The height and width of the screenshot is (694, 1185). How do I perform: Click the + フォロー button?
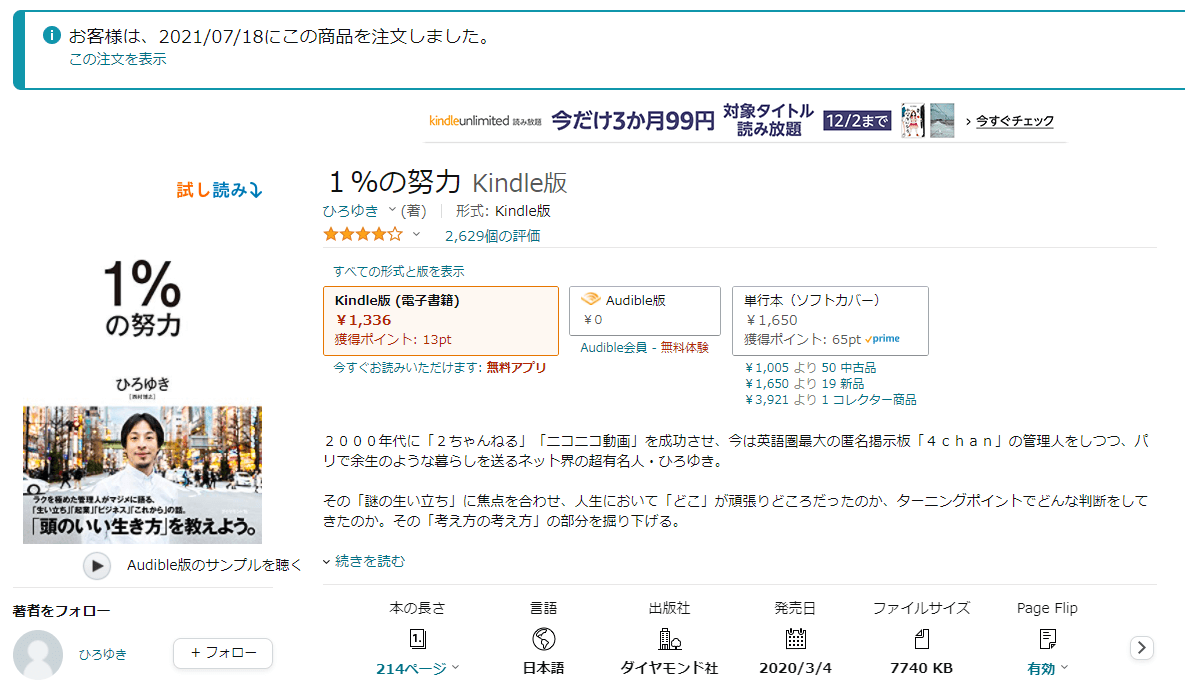[x=223, y=652]
